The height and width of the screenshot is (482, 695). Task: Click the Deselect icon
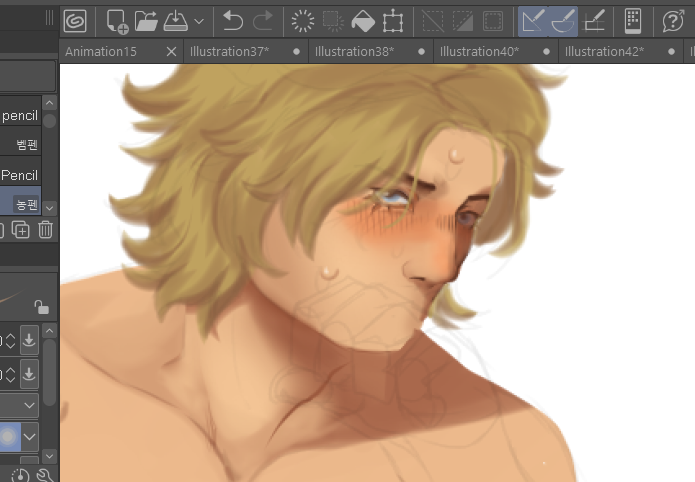(433, 21)
